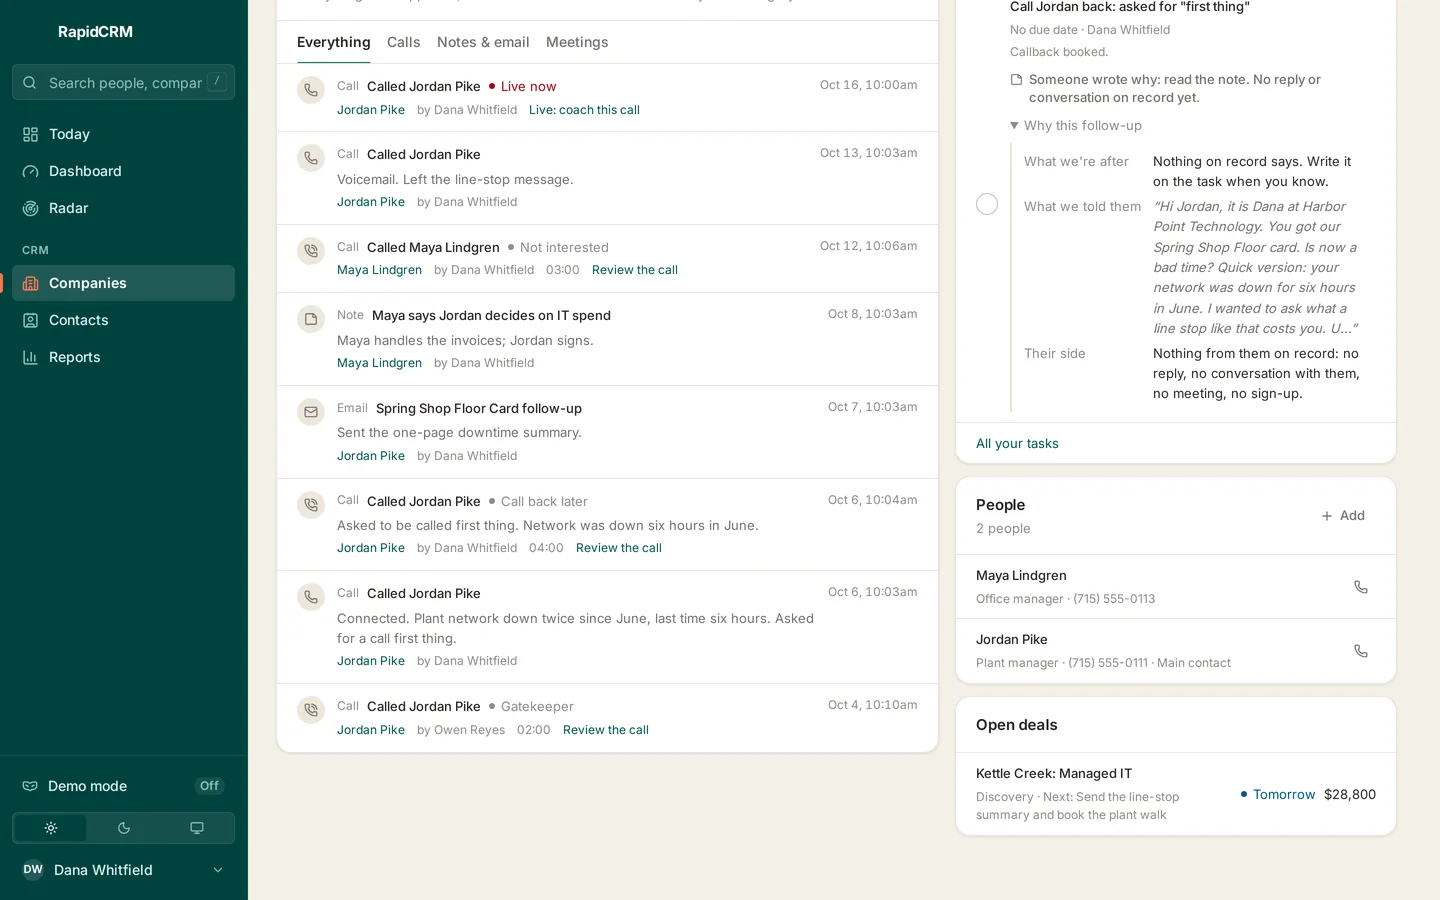Open the Notes & email tab

coord(483,42)
